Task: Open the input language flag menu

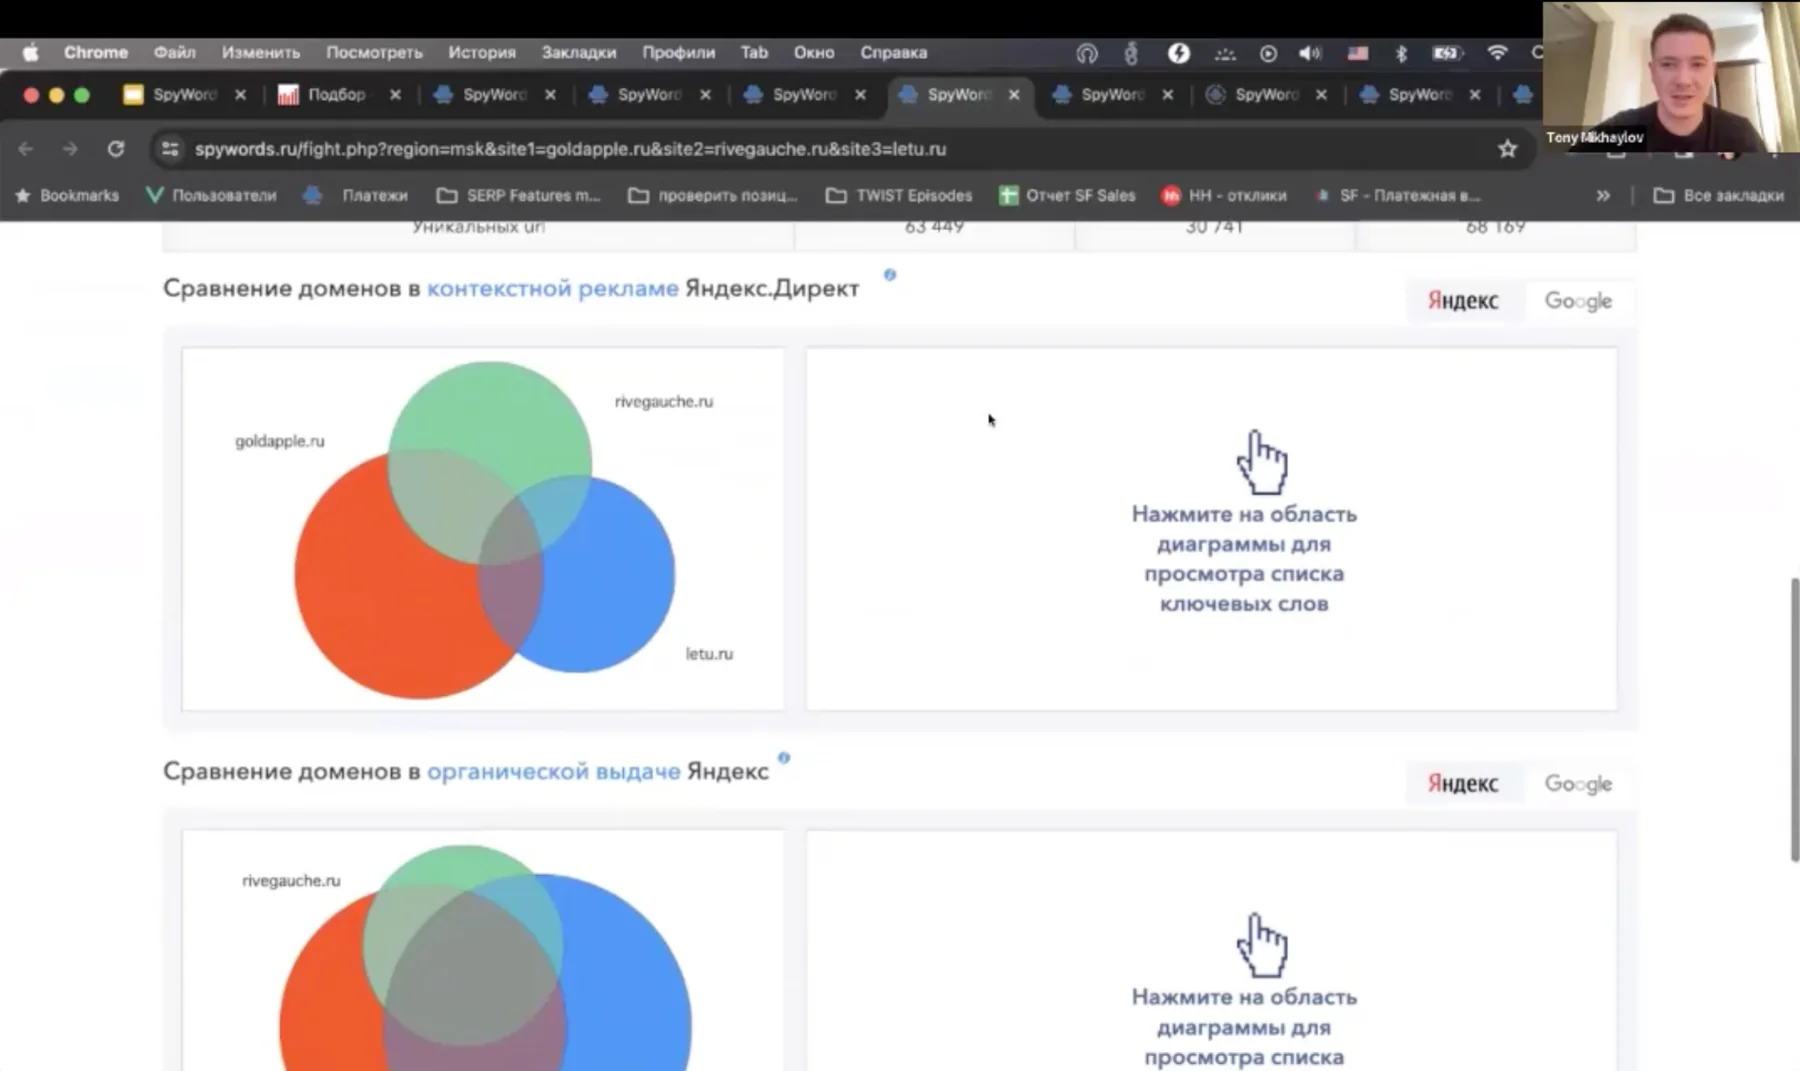Action: 1357,53
